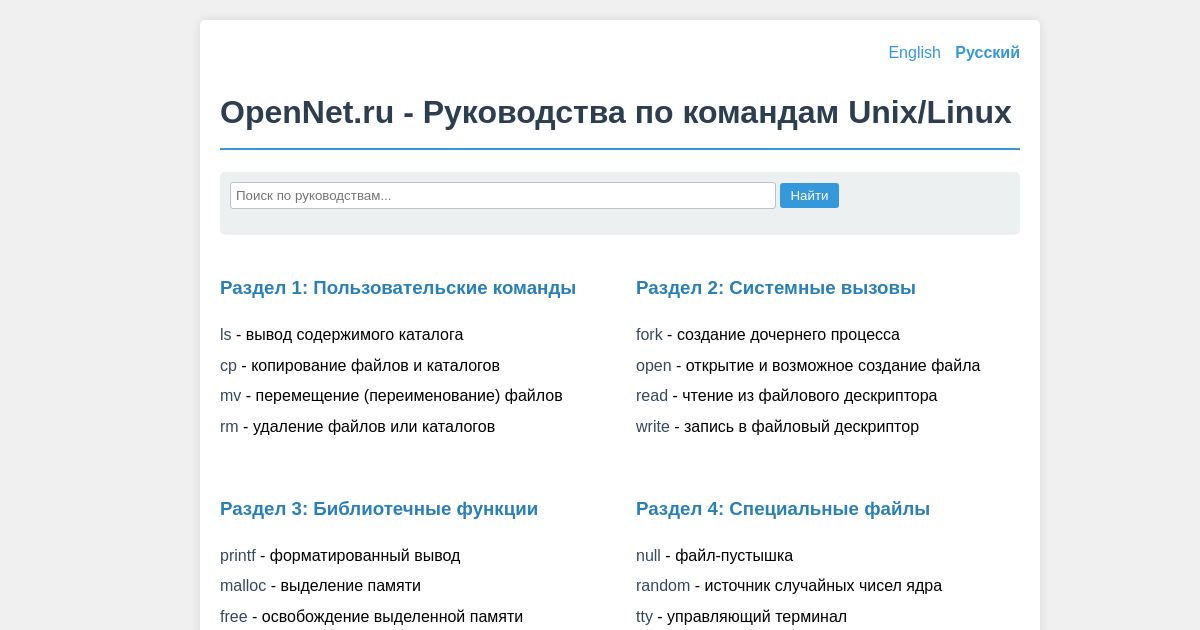Select the Русский language link
1200x630 pixels.
click(987, 52)
